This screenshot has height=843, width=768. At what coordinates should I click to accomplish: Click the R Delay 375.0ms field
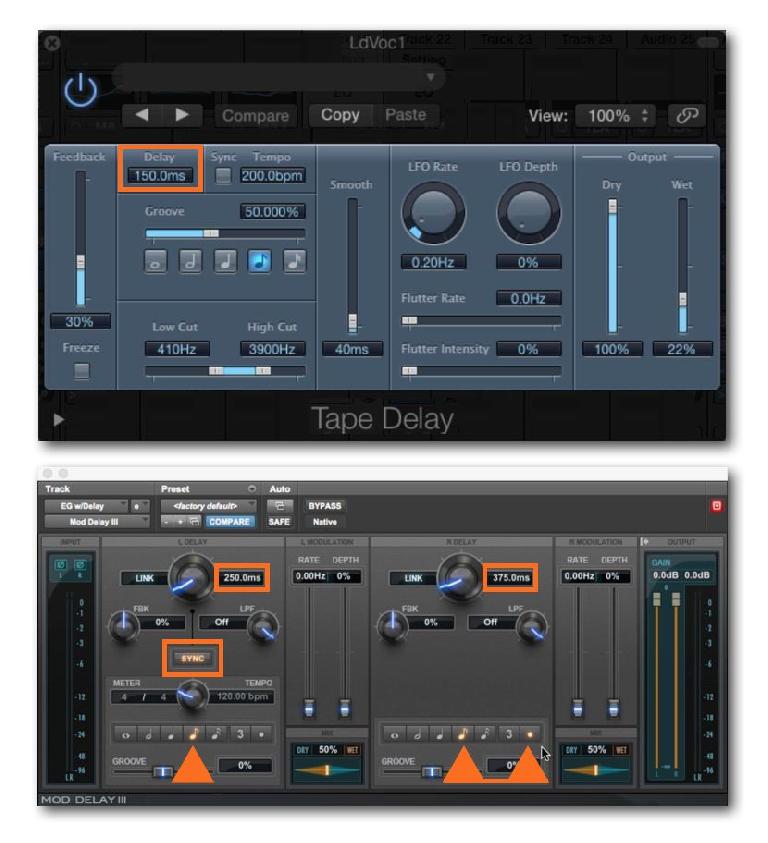(510, 578)
